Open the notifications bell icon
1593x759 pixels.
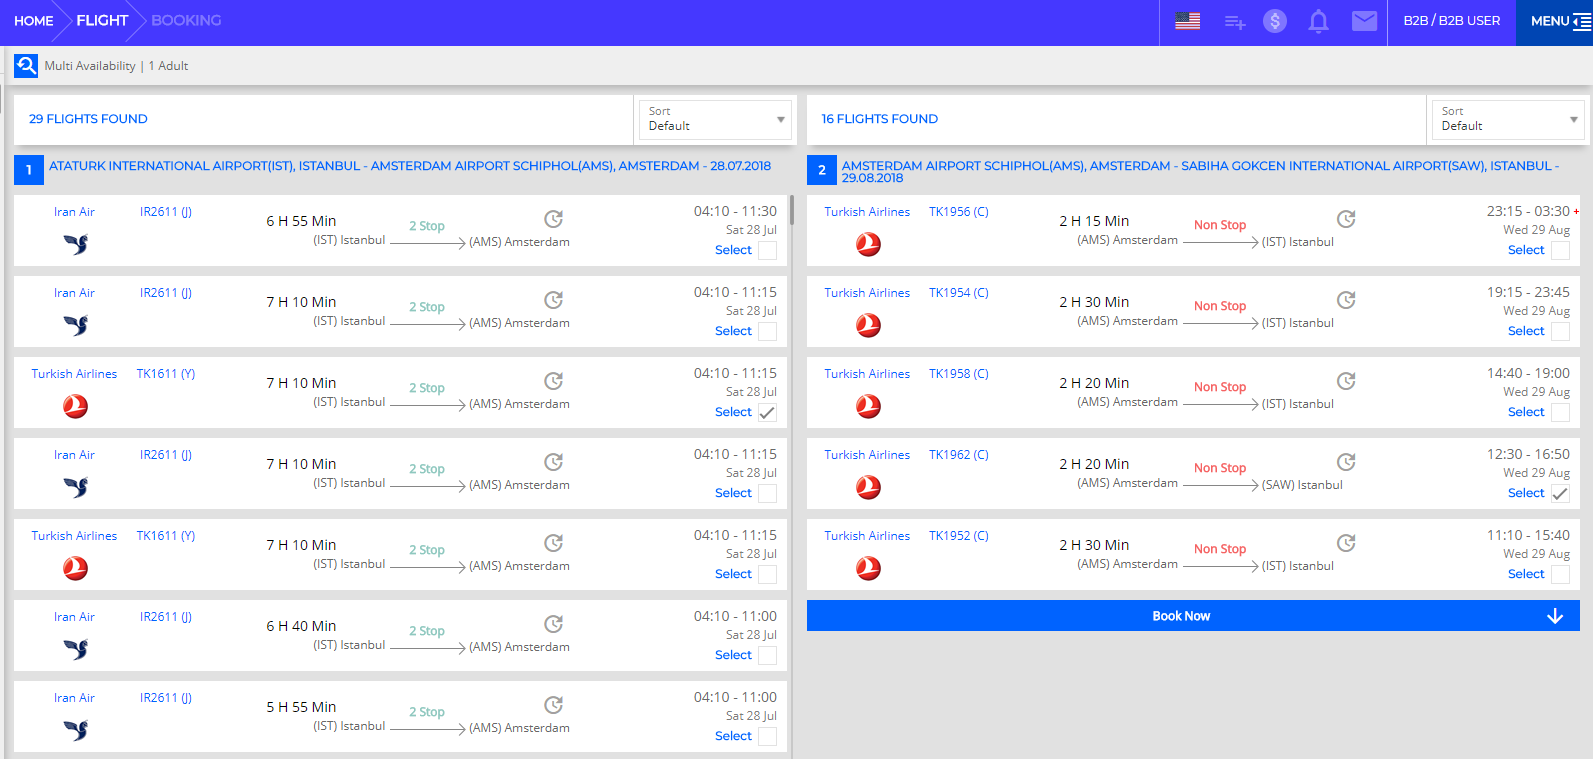click(1318, 21)
